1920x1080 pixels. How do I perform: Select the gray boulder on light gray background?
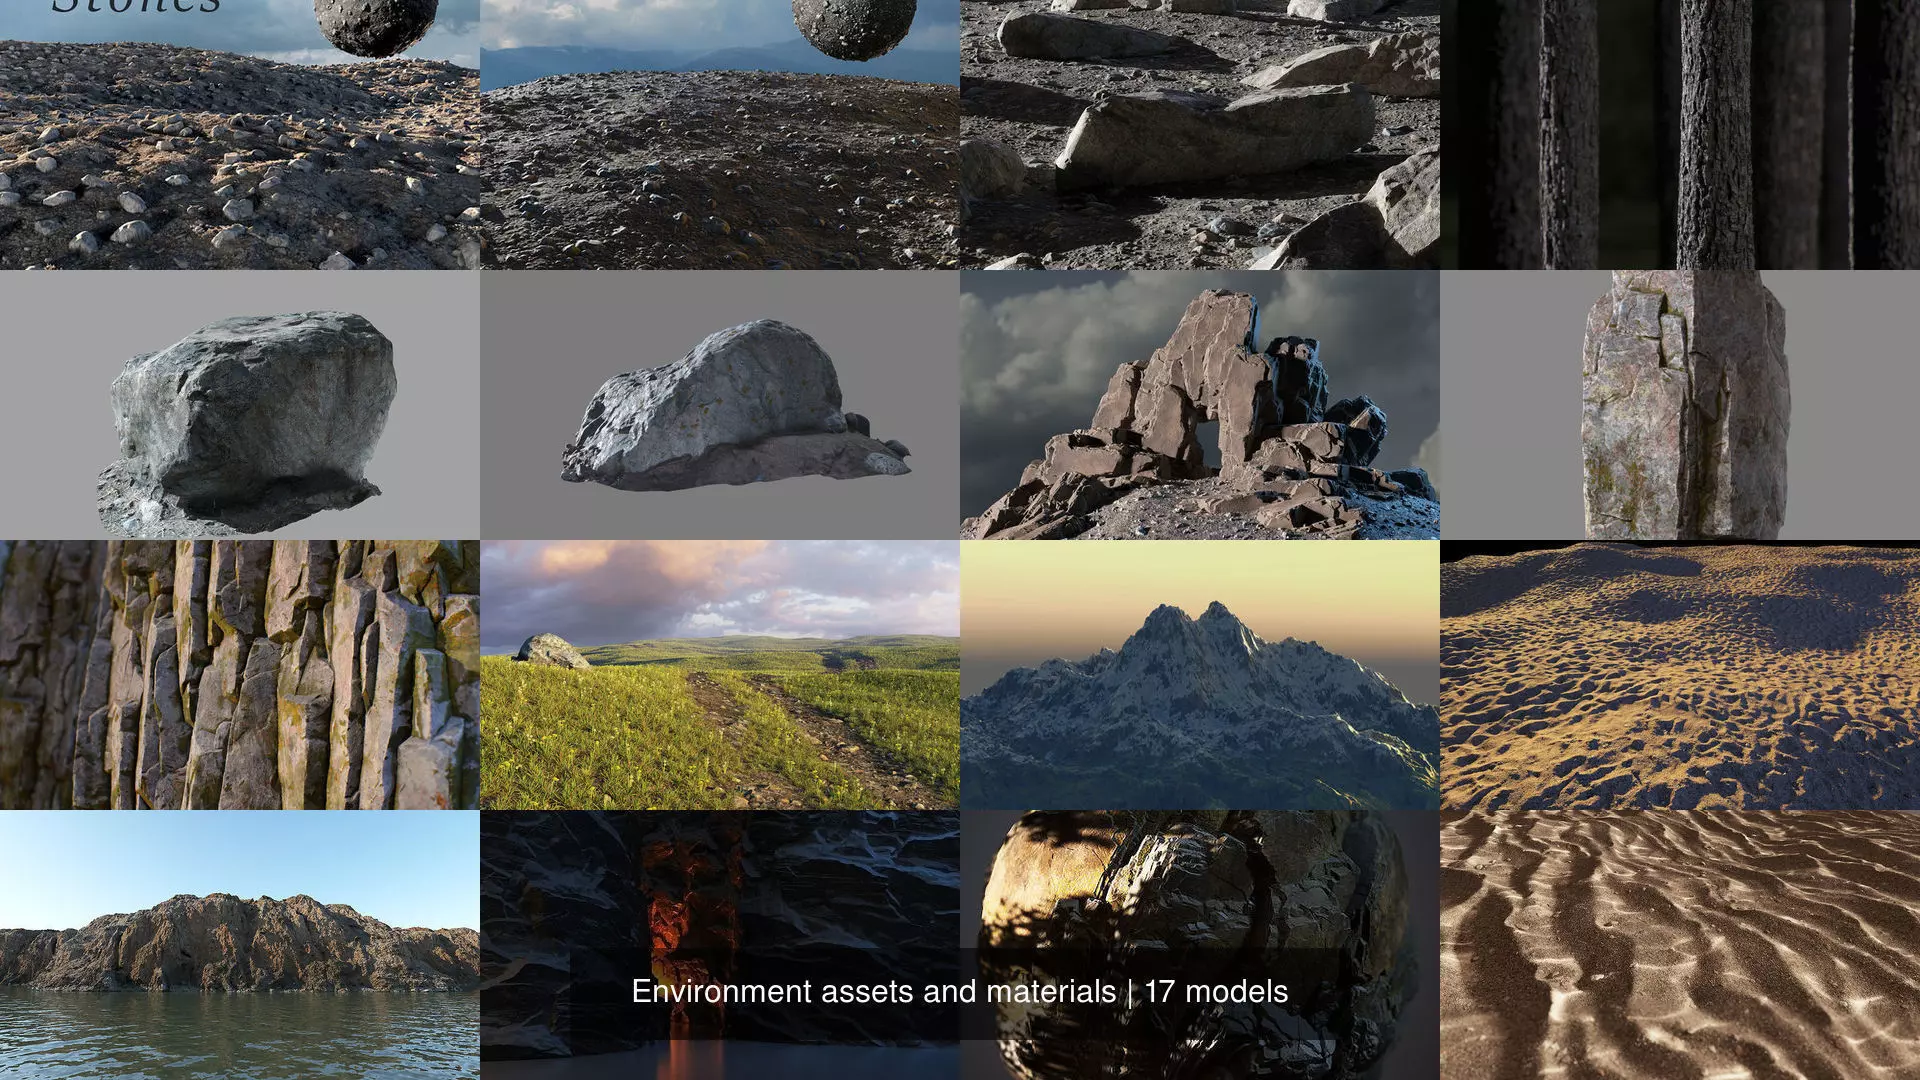239,405
